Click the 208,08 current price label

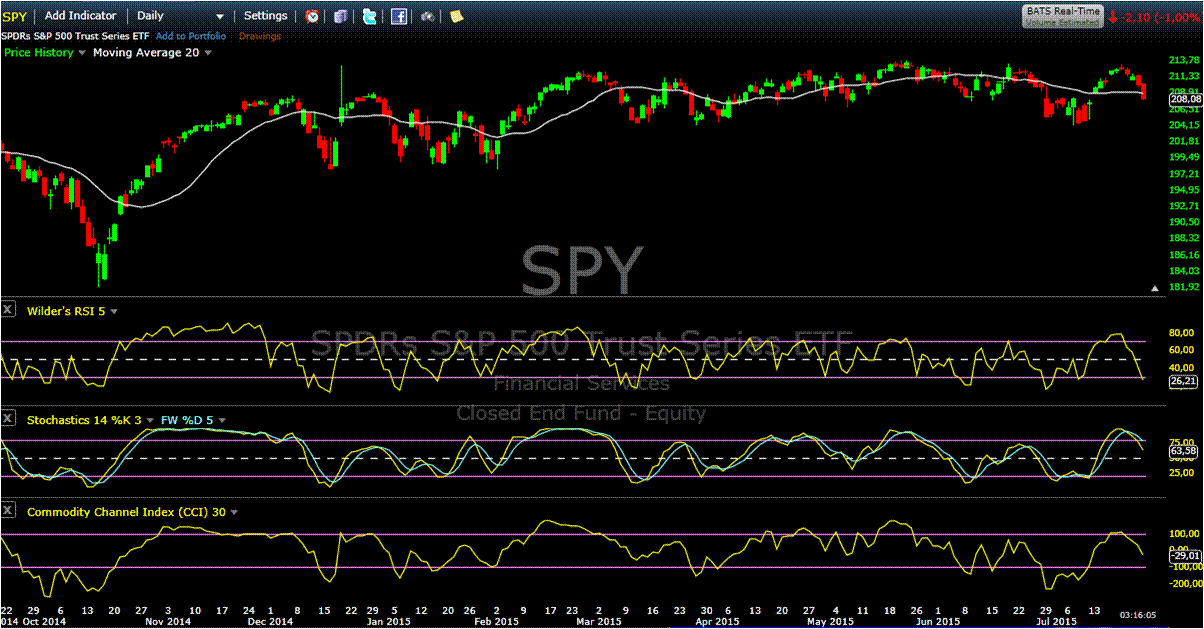pyautogui.click(x=1185, y=99)
